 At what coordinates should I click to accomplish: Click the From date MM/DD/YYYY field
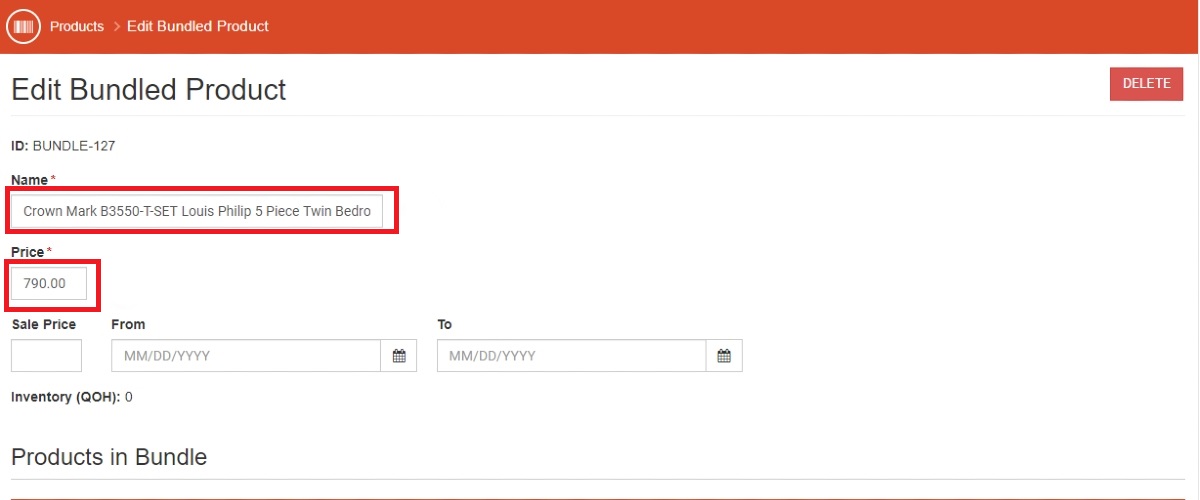245,356
